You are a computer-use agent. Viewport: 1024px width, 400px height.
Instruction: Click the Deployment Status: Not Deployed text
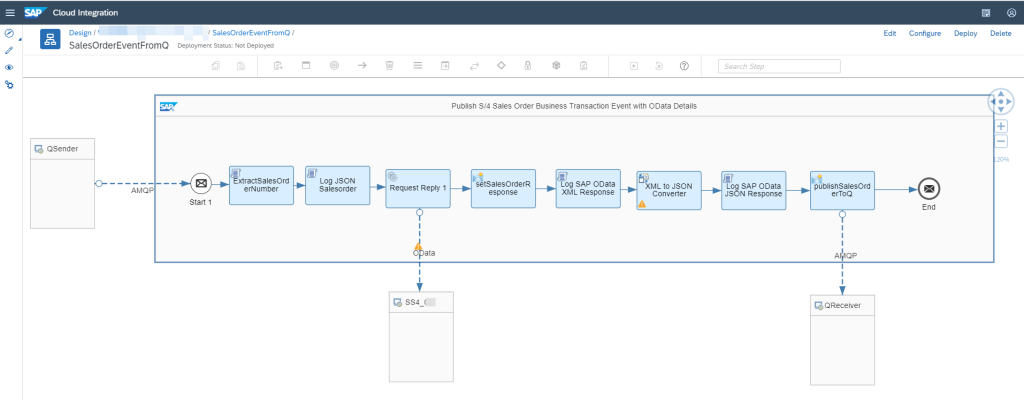pos(225,46)
